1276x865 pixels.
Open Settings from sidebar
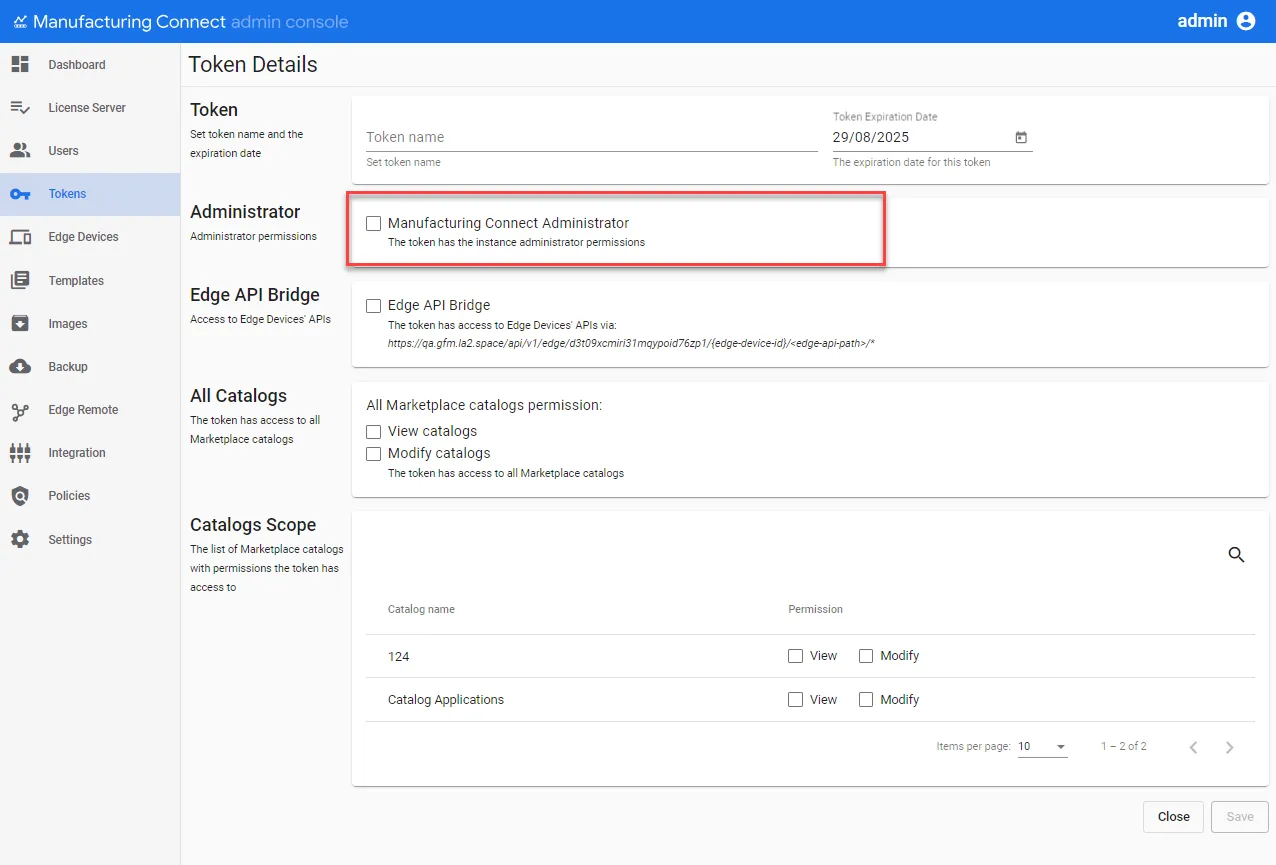pos(90,540)
